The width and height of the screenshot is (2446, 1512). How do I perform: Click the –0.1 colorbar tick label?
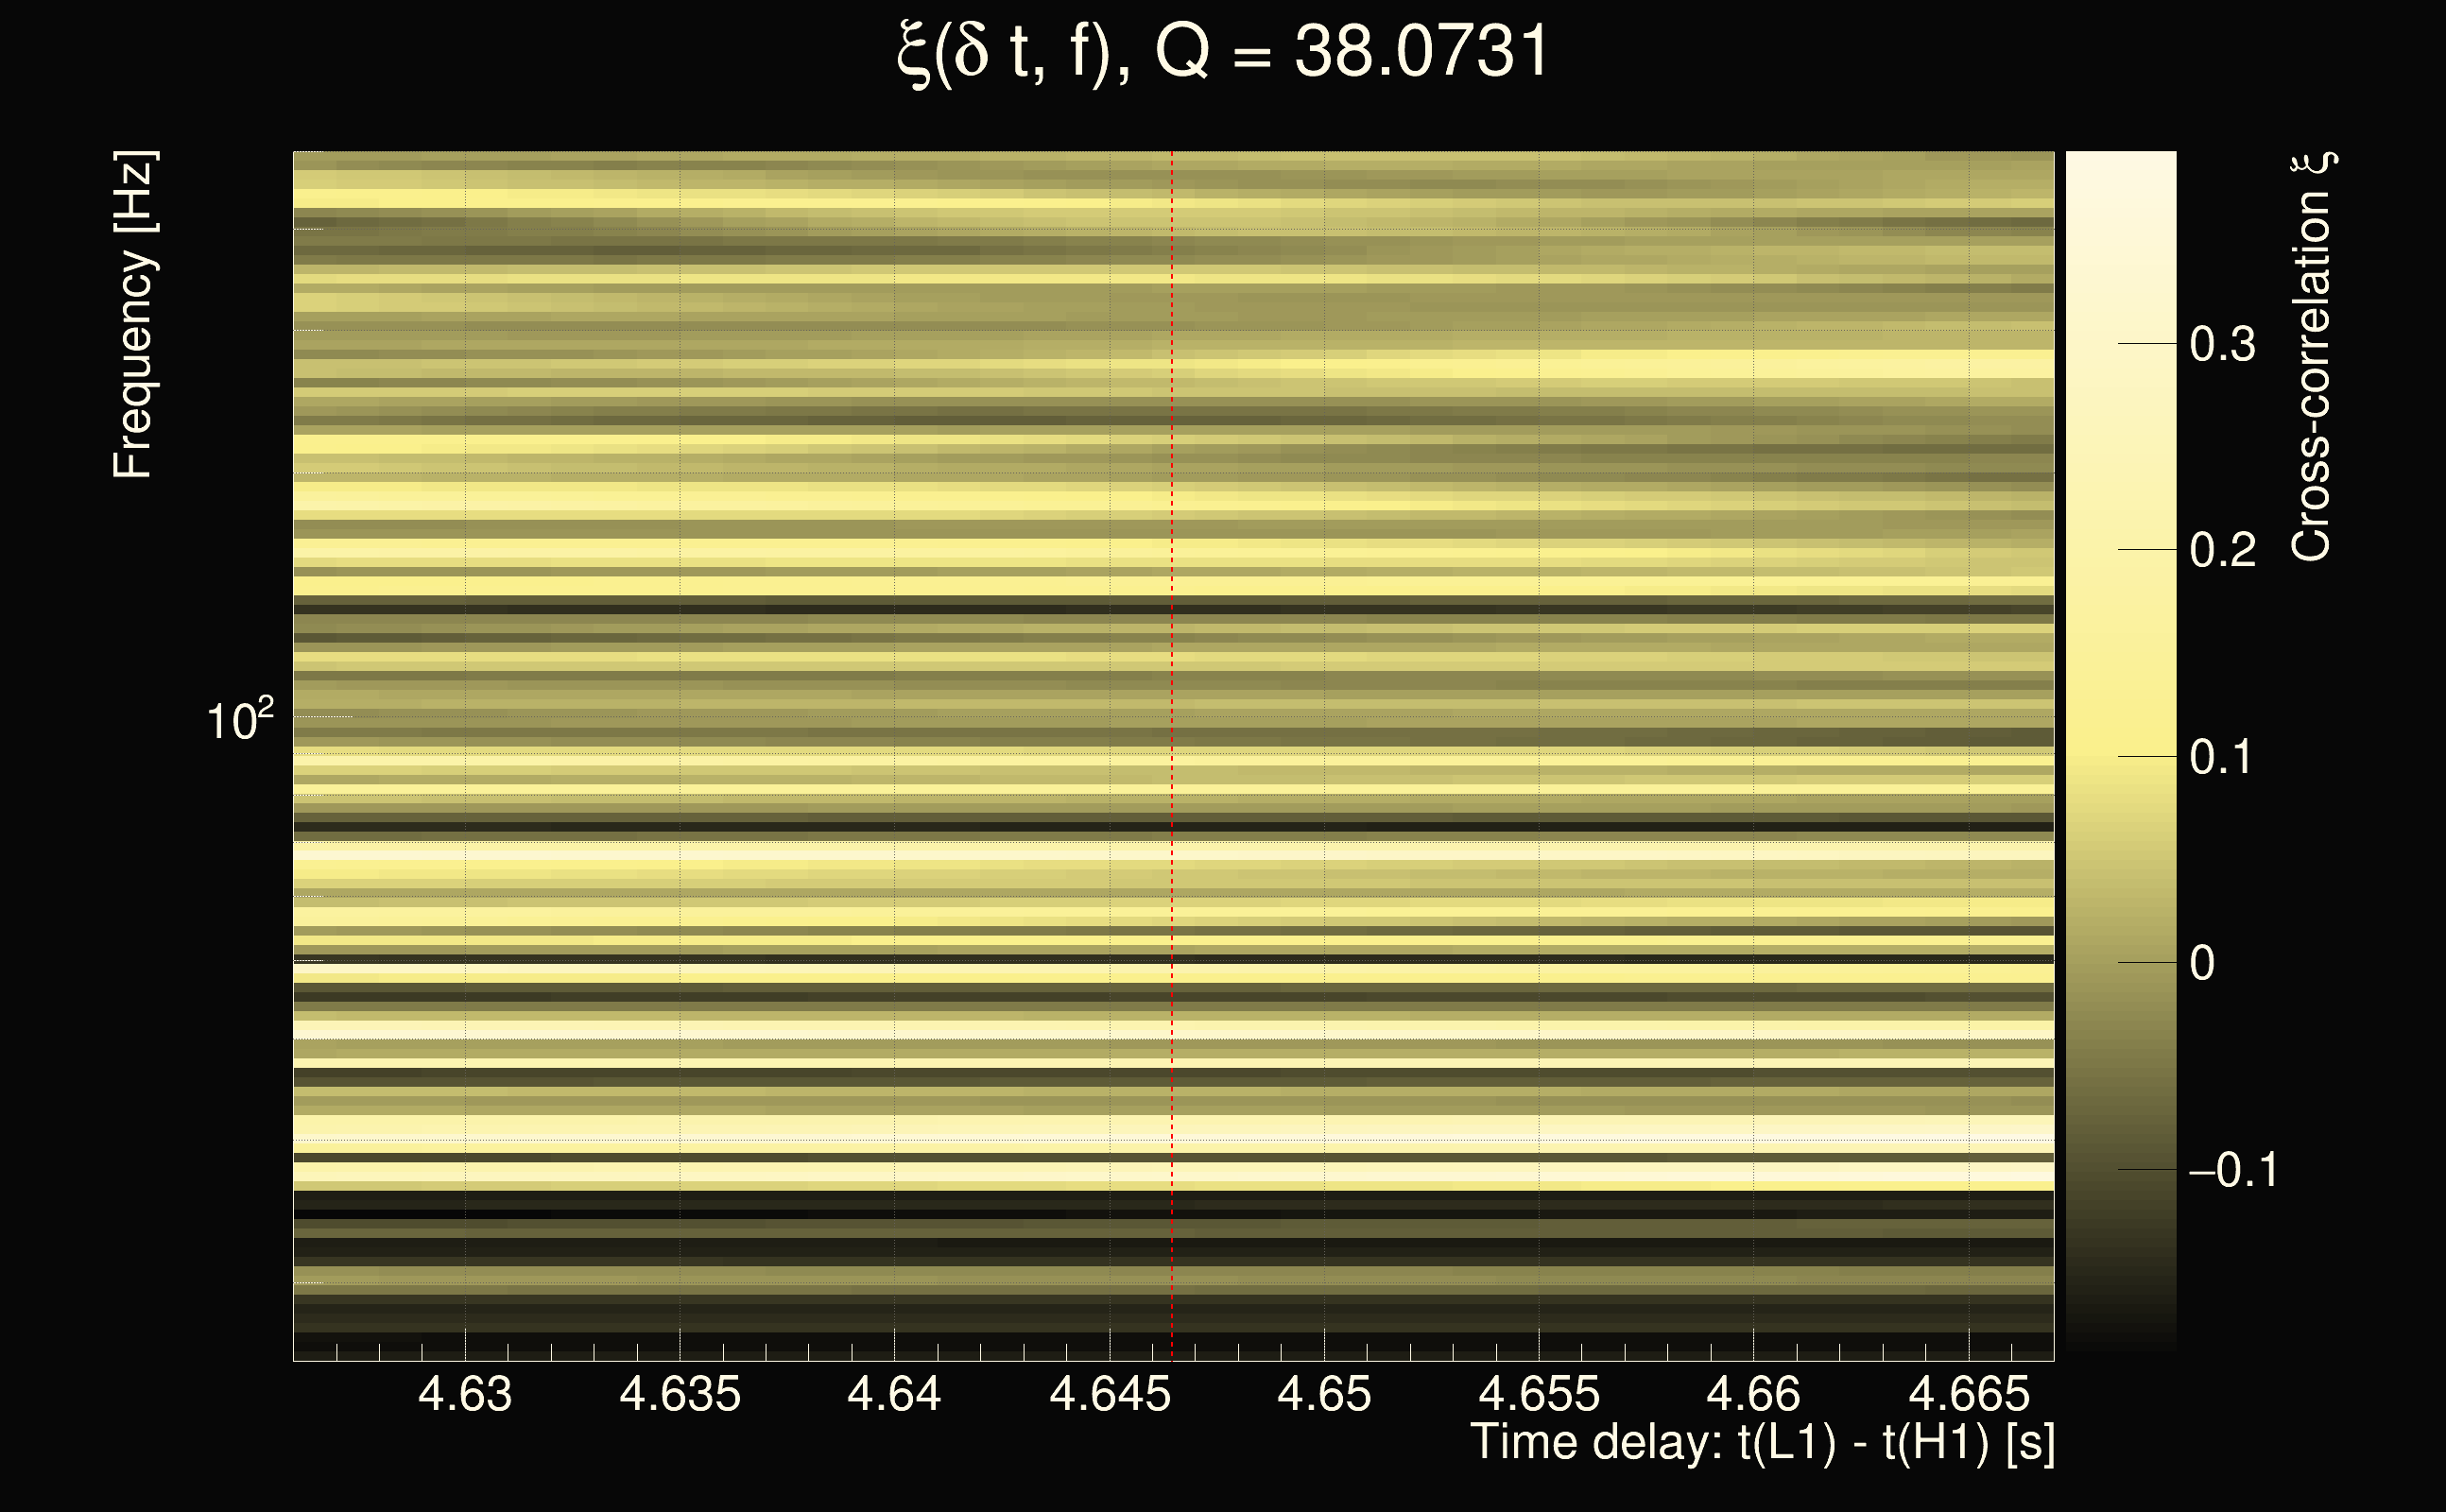[x=2233, y=1171]
